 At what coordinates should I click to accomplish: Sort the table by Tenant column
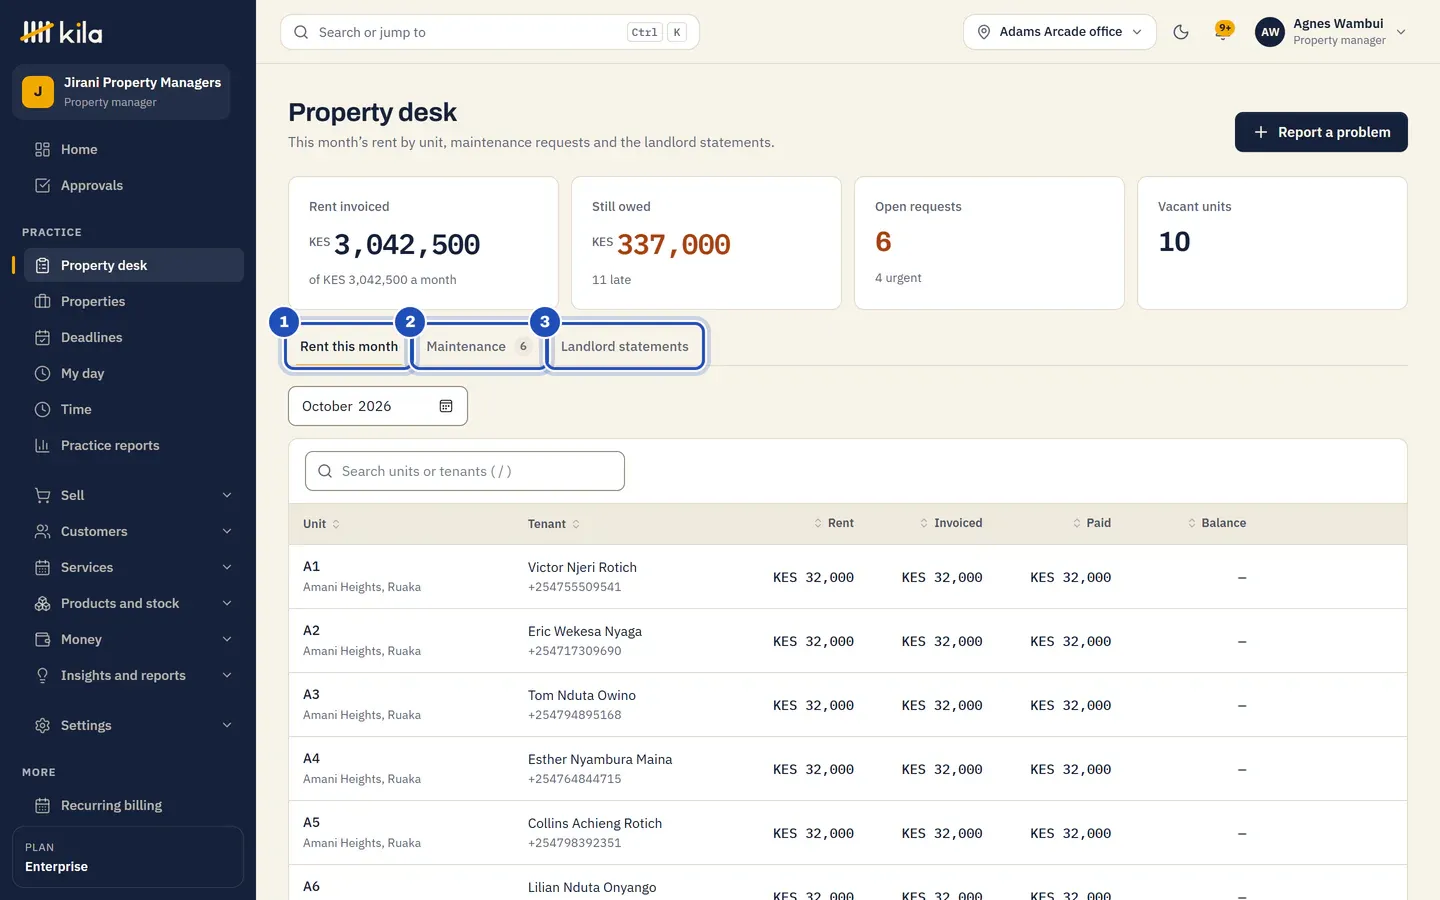point(554,524)
